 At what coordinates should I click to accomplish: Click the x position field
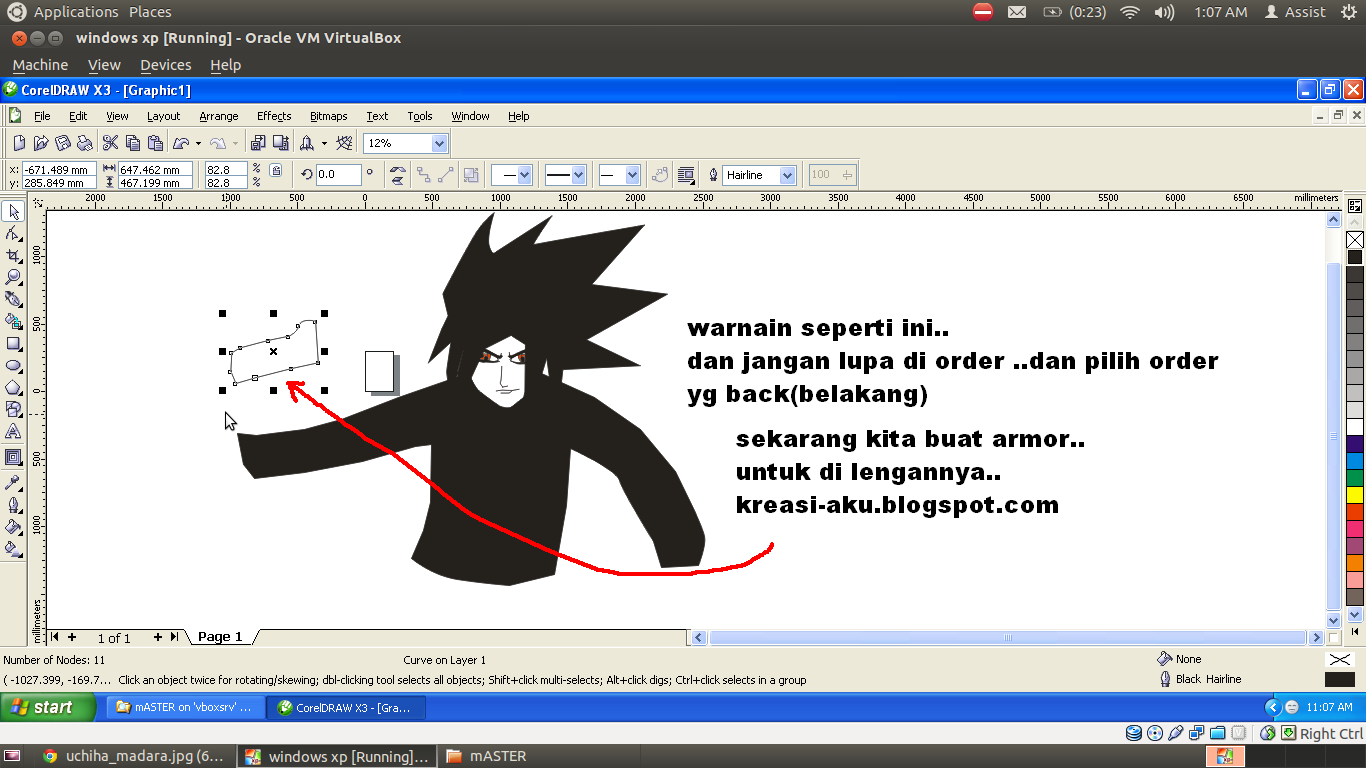58,169
